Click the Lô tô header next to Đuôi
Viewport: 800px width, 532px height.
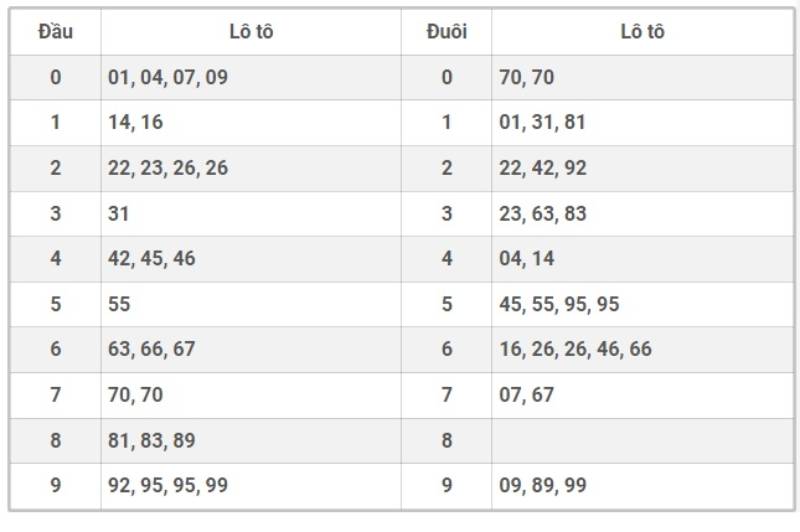click(642, 31)
